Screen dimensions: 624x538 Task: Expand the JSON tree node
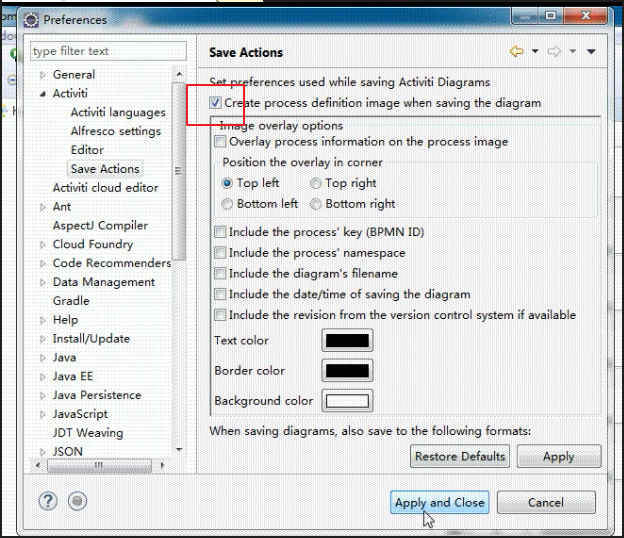[43, 452]
